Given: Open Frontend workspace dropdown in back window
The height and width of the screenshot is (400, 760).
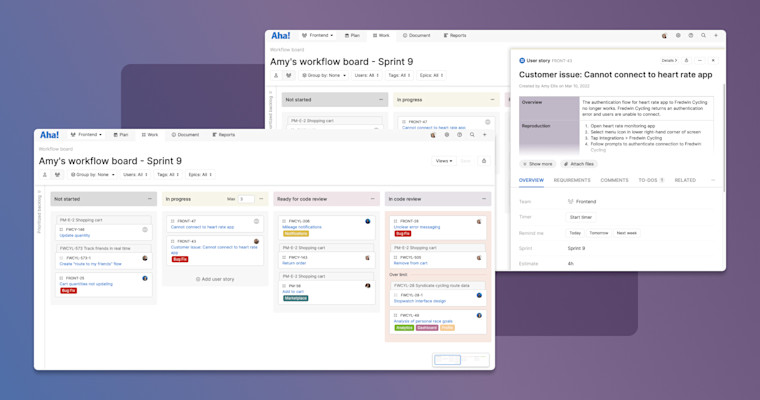Looking at the screenshot, I should pyautogui.click(x=317, y=35).
